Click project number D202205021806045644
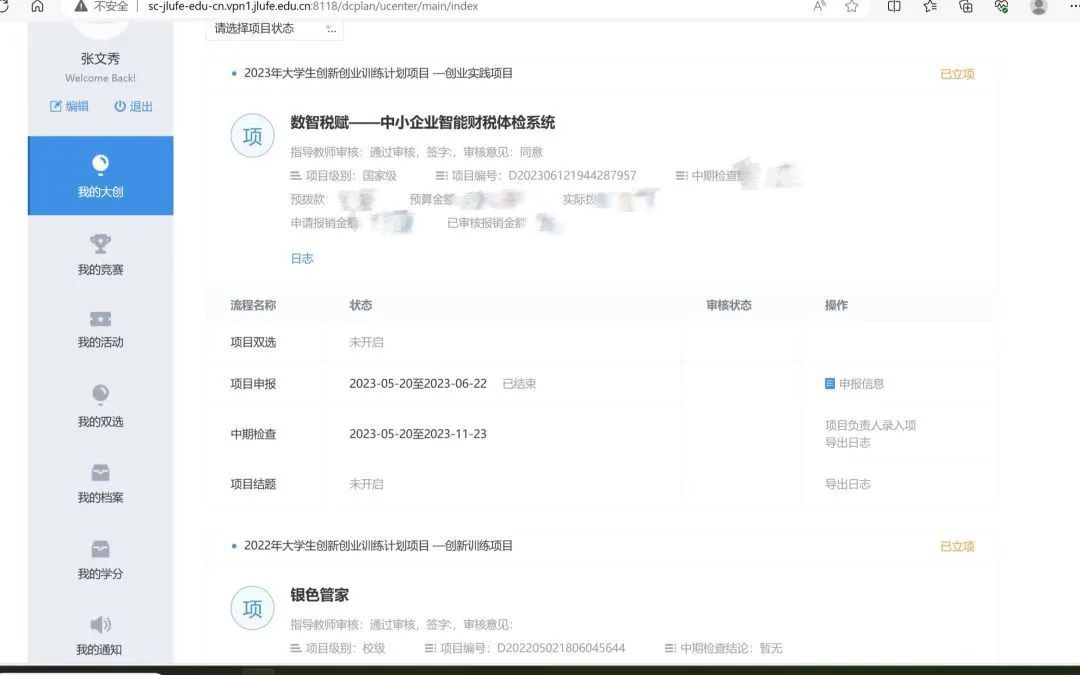Viewport: 1080px width, 675px height. click(x=561, y=648)
